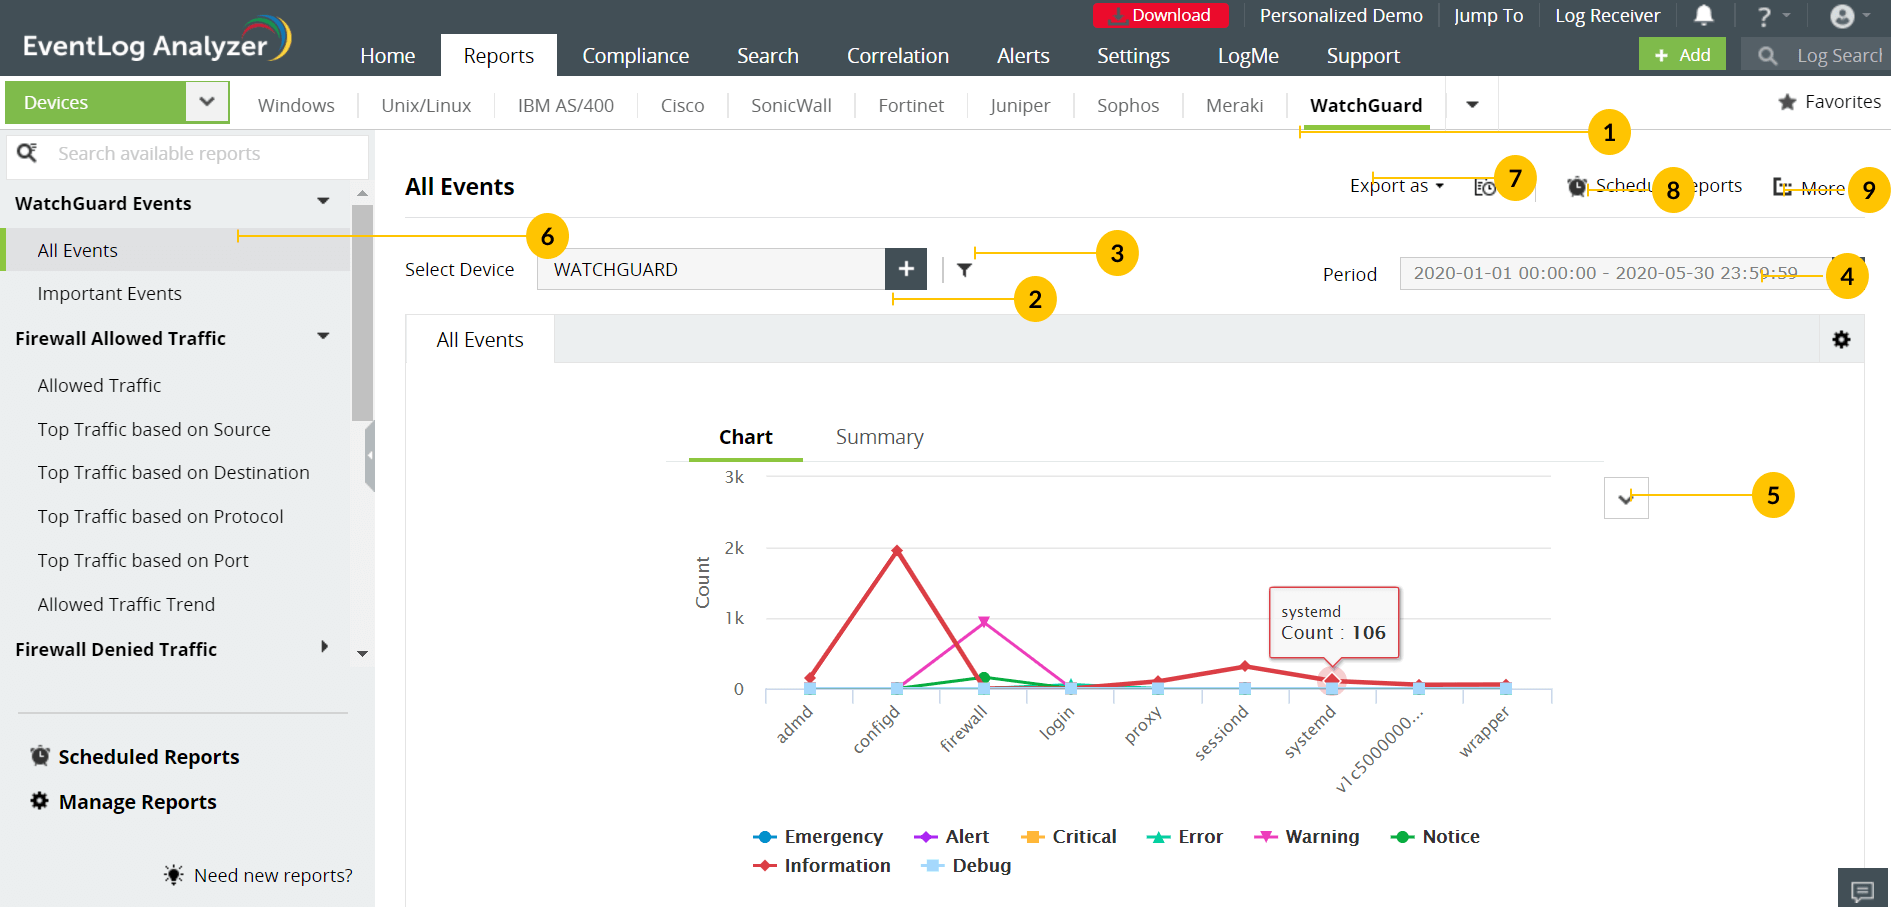The width and height of the screenshot is (1891, 907).
Task: Open the Settings tab
Action: click(x=1133, y=56)
